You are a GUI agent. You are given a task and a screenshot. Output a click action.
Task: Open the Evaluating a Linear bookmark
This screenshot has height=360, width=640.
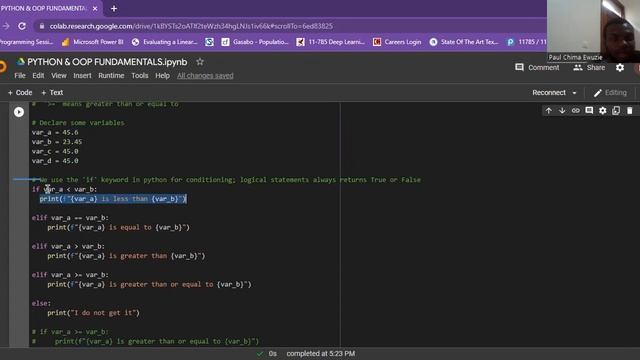(x=164, y=42)
